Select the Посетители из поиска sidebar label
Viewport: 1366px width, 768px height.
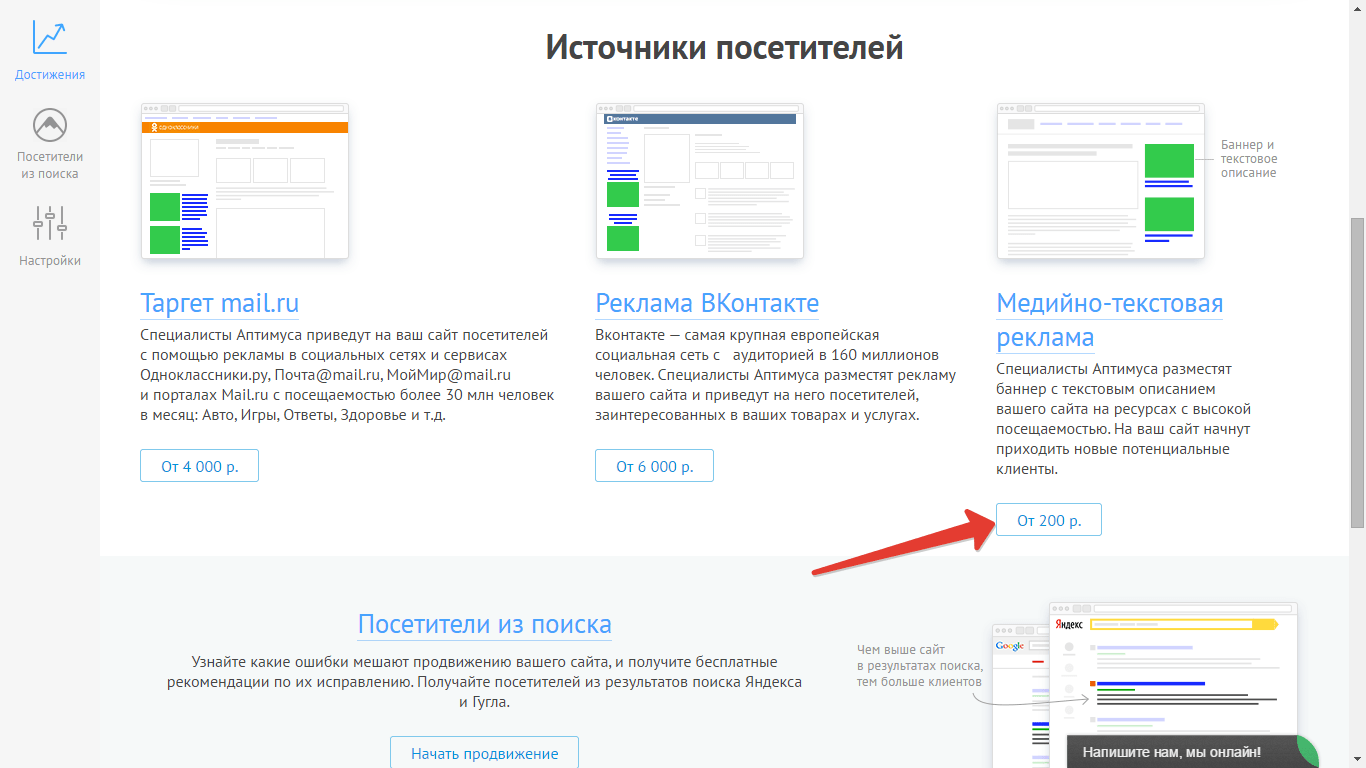pos(50,165)
